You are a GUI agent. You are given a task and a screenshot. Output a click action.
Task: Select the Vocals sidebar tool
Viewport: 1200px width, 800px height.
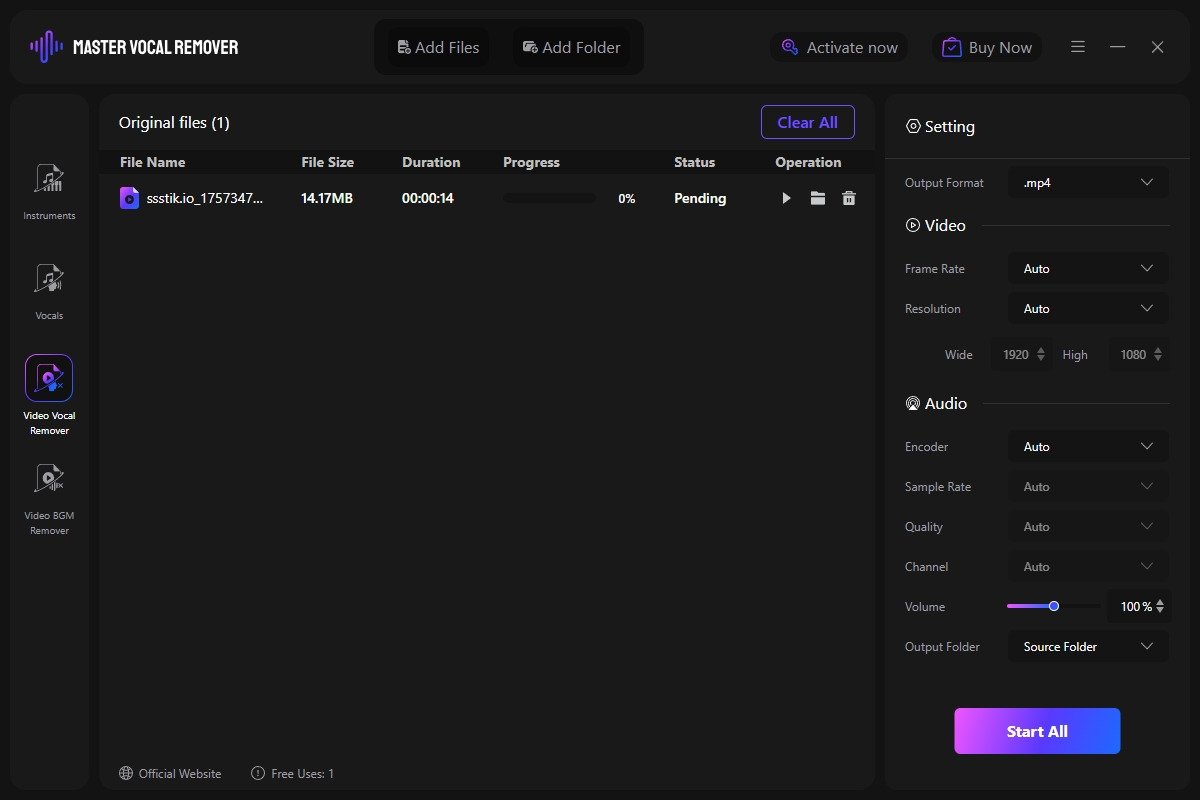(49, 280)
